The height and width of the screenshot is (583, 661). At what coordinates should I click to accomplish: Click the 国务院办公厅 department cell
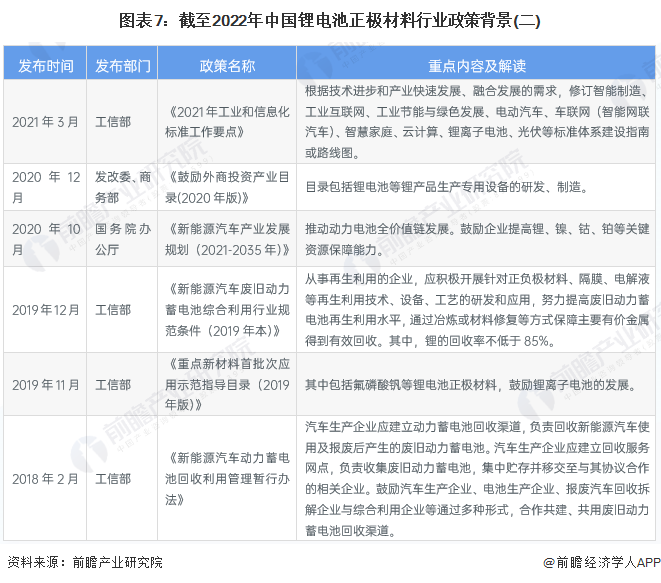(x=123, y=239)
